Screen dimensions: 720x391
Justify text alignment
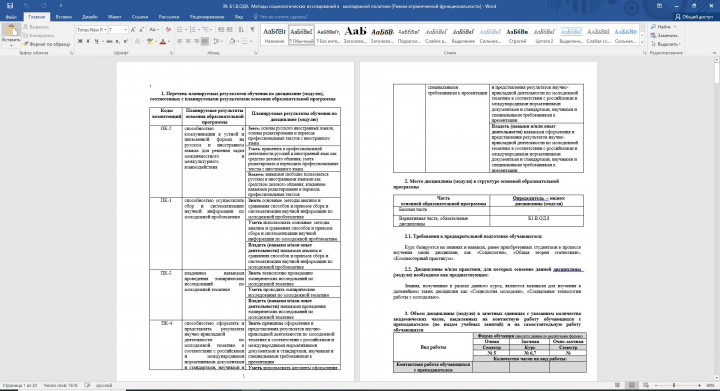(204, 41)
